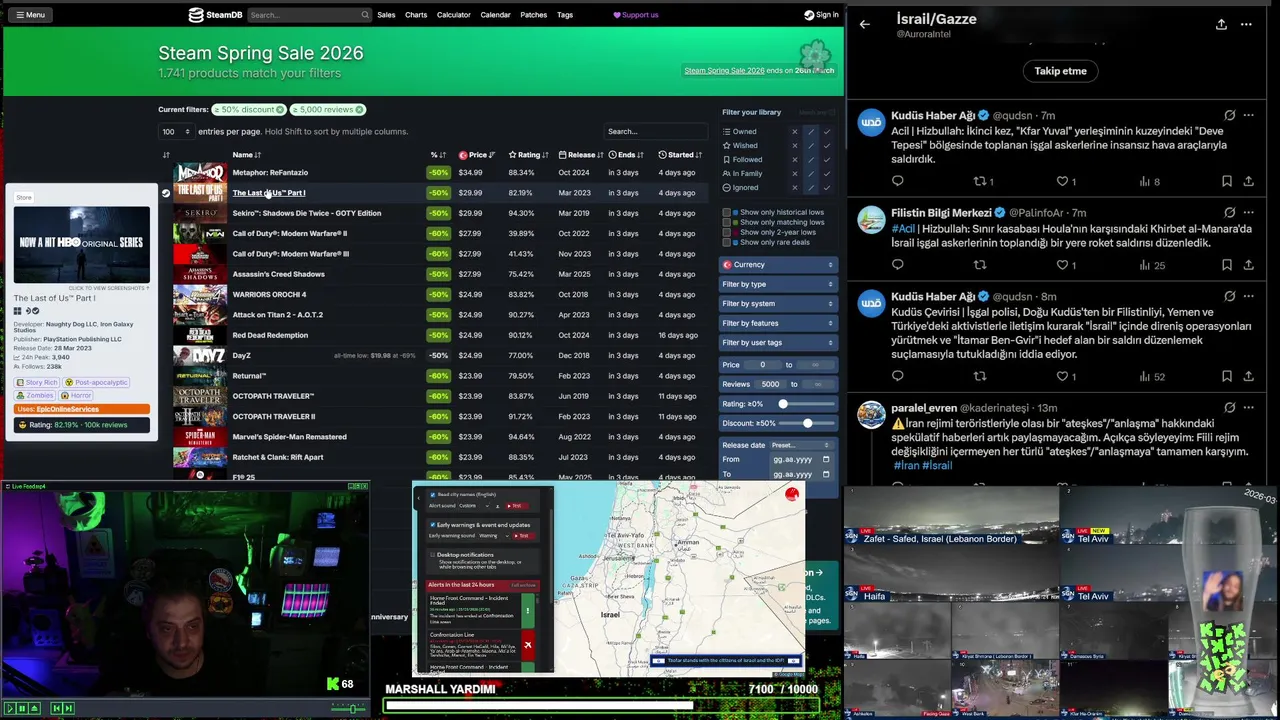This screenshot has height=720, width=1280.
Task: Open the From date calendar picker
Action: (x=826, y=460)
